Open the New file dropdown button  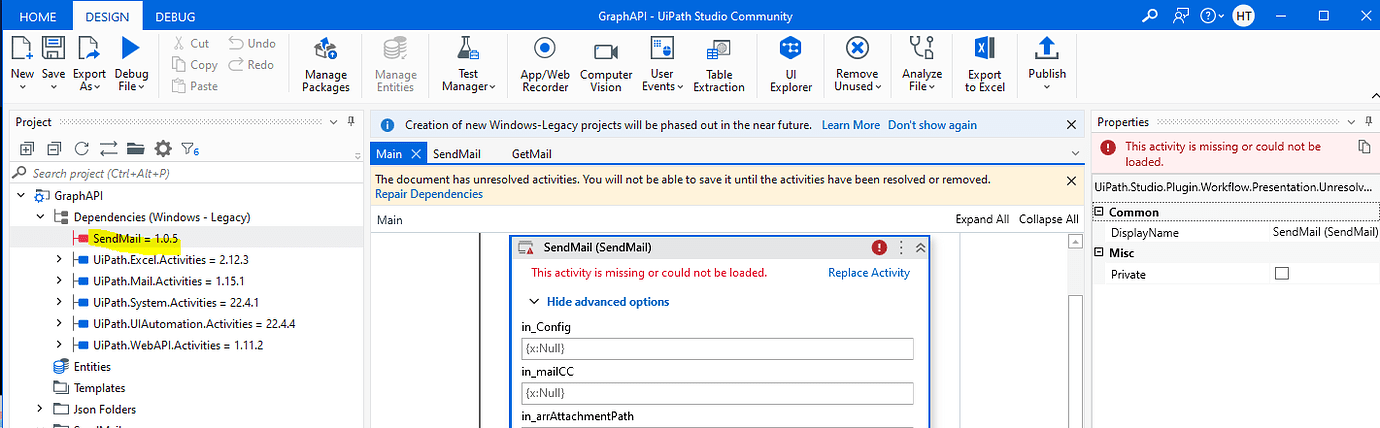click(x=22, y=64)
